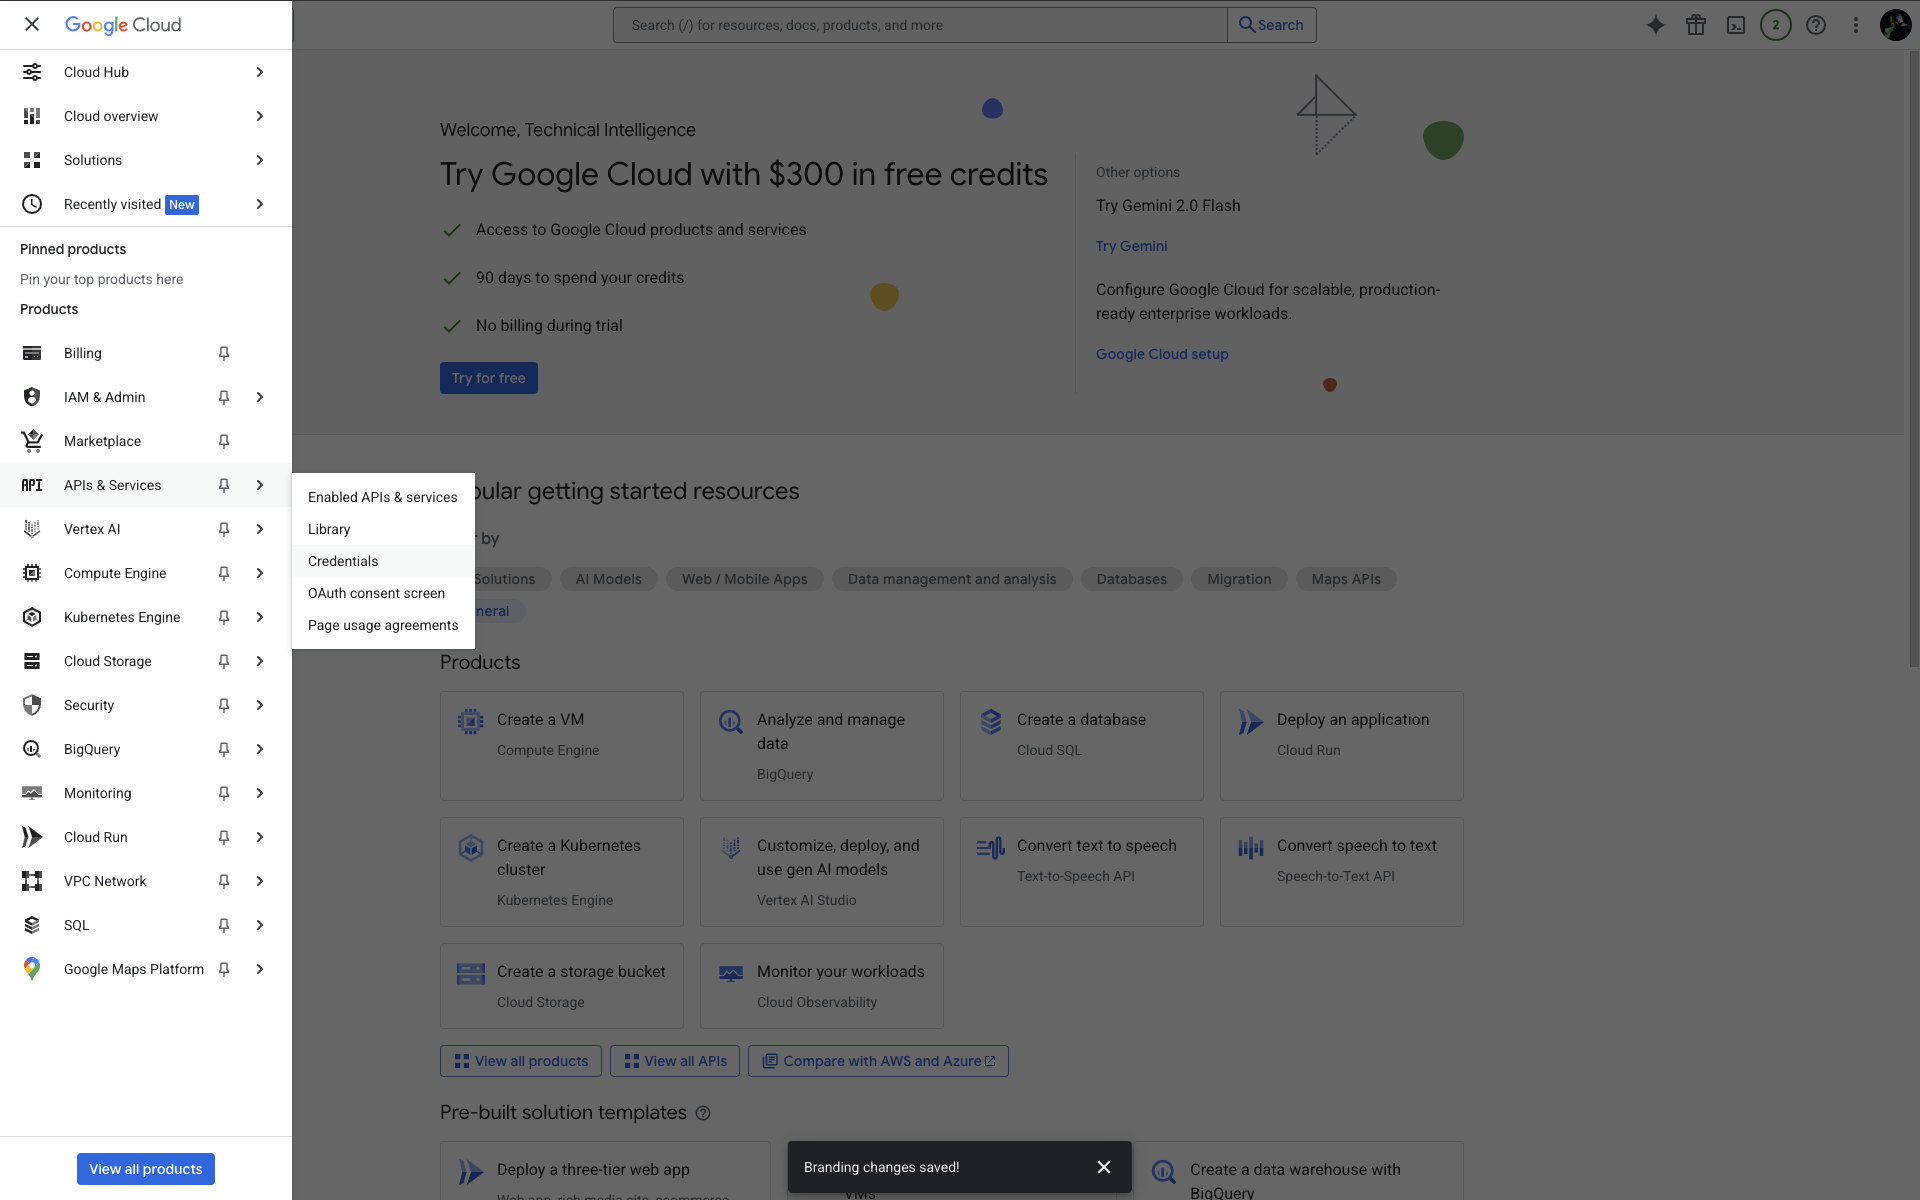Image resolution: width=1920 pixels, height=1200 pixels.
Task: Click the Monitoring icon
Action: pyautogui.click(x=32, y=793)
